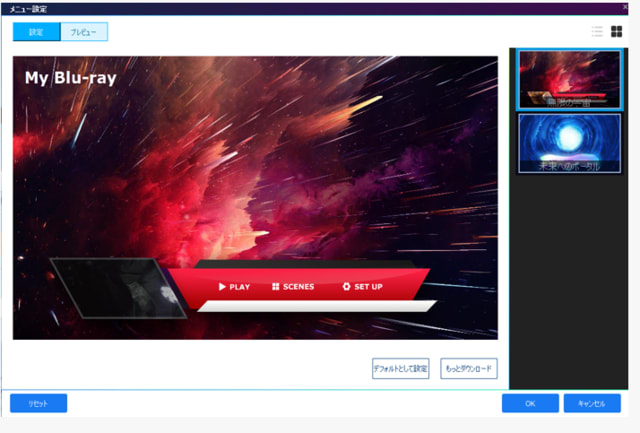Click the SCENES grid icon in menu

[275, 287]
